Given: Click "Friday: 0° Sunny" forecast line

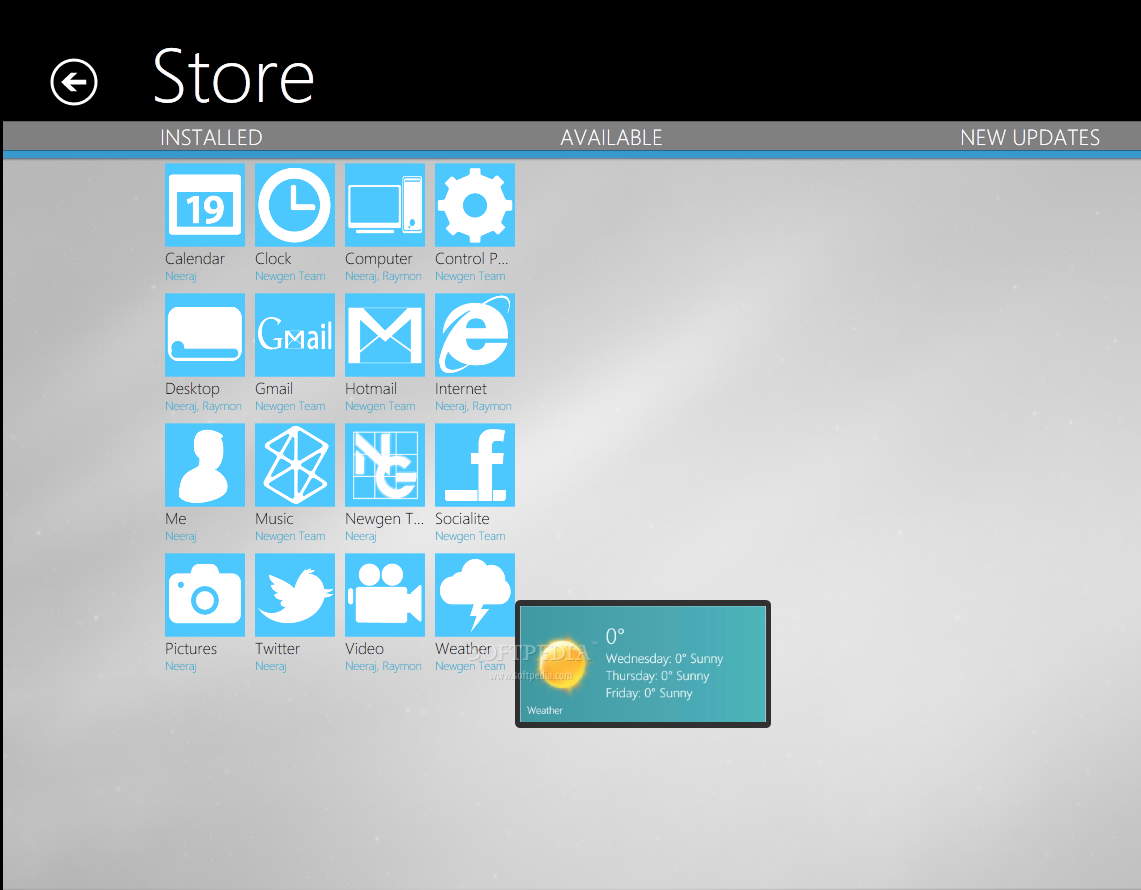Looking at the screenshot, I should pos(649,693).
